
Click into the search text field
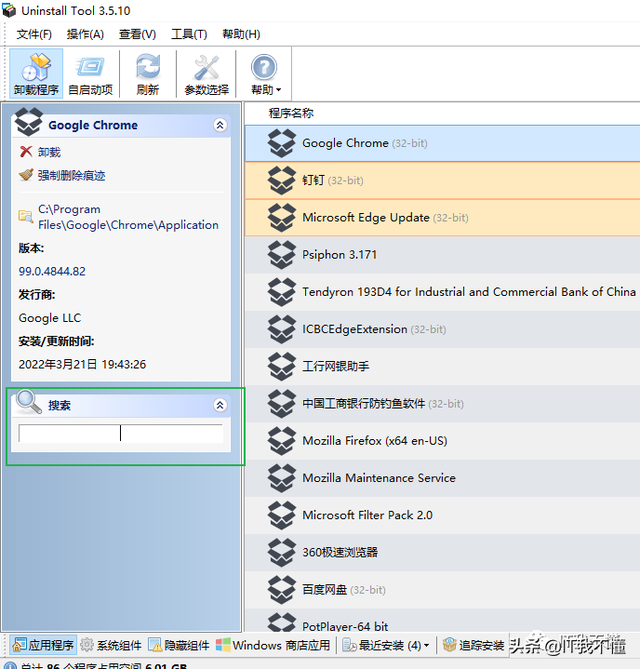click(x=121, y=433)
